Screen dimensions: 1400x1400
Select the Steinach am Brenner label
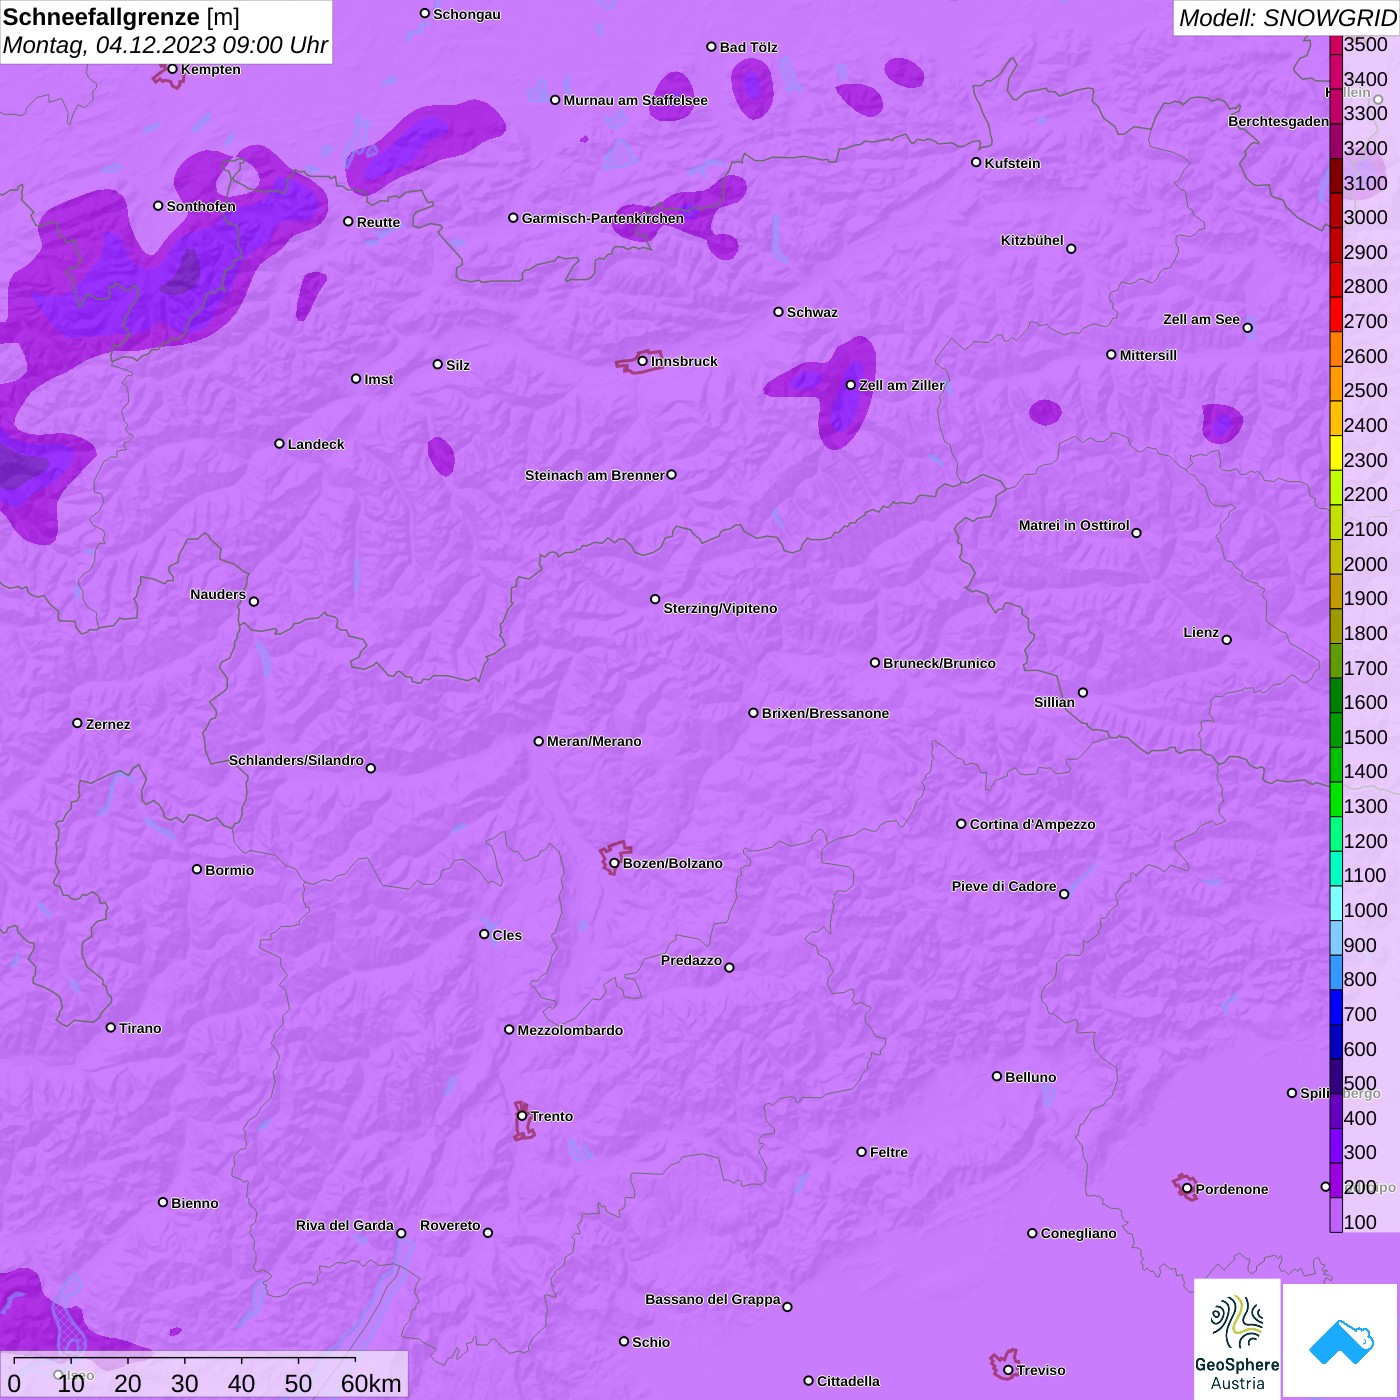[x=595, y=475]
